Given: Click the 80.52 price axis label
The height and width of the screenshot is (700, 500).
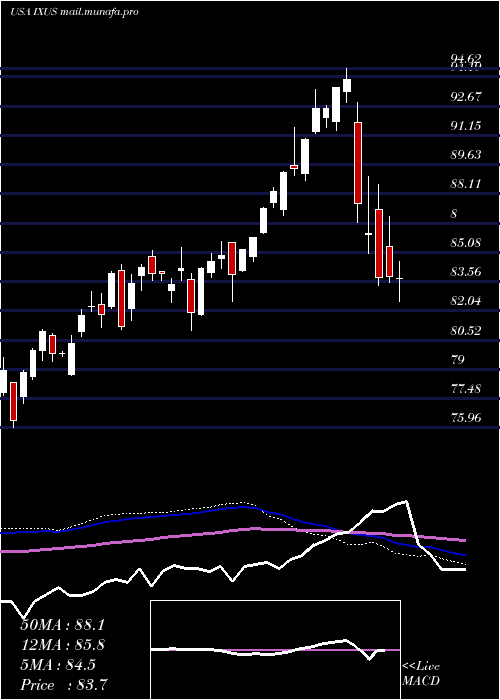Looking at the screenshot, I should (466, 331).
